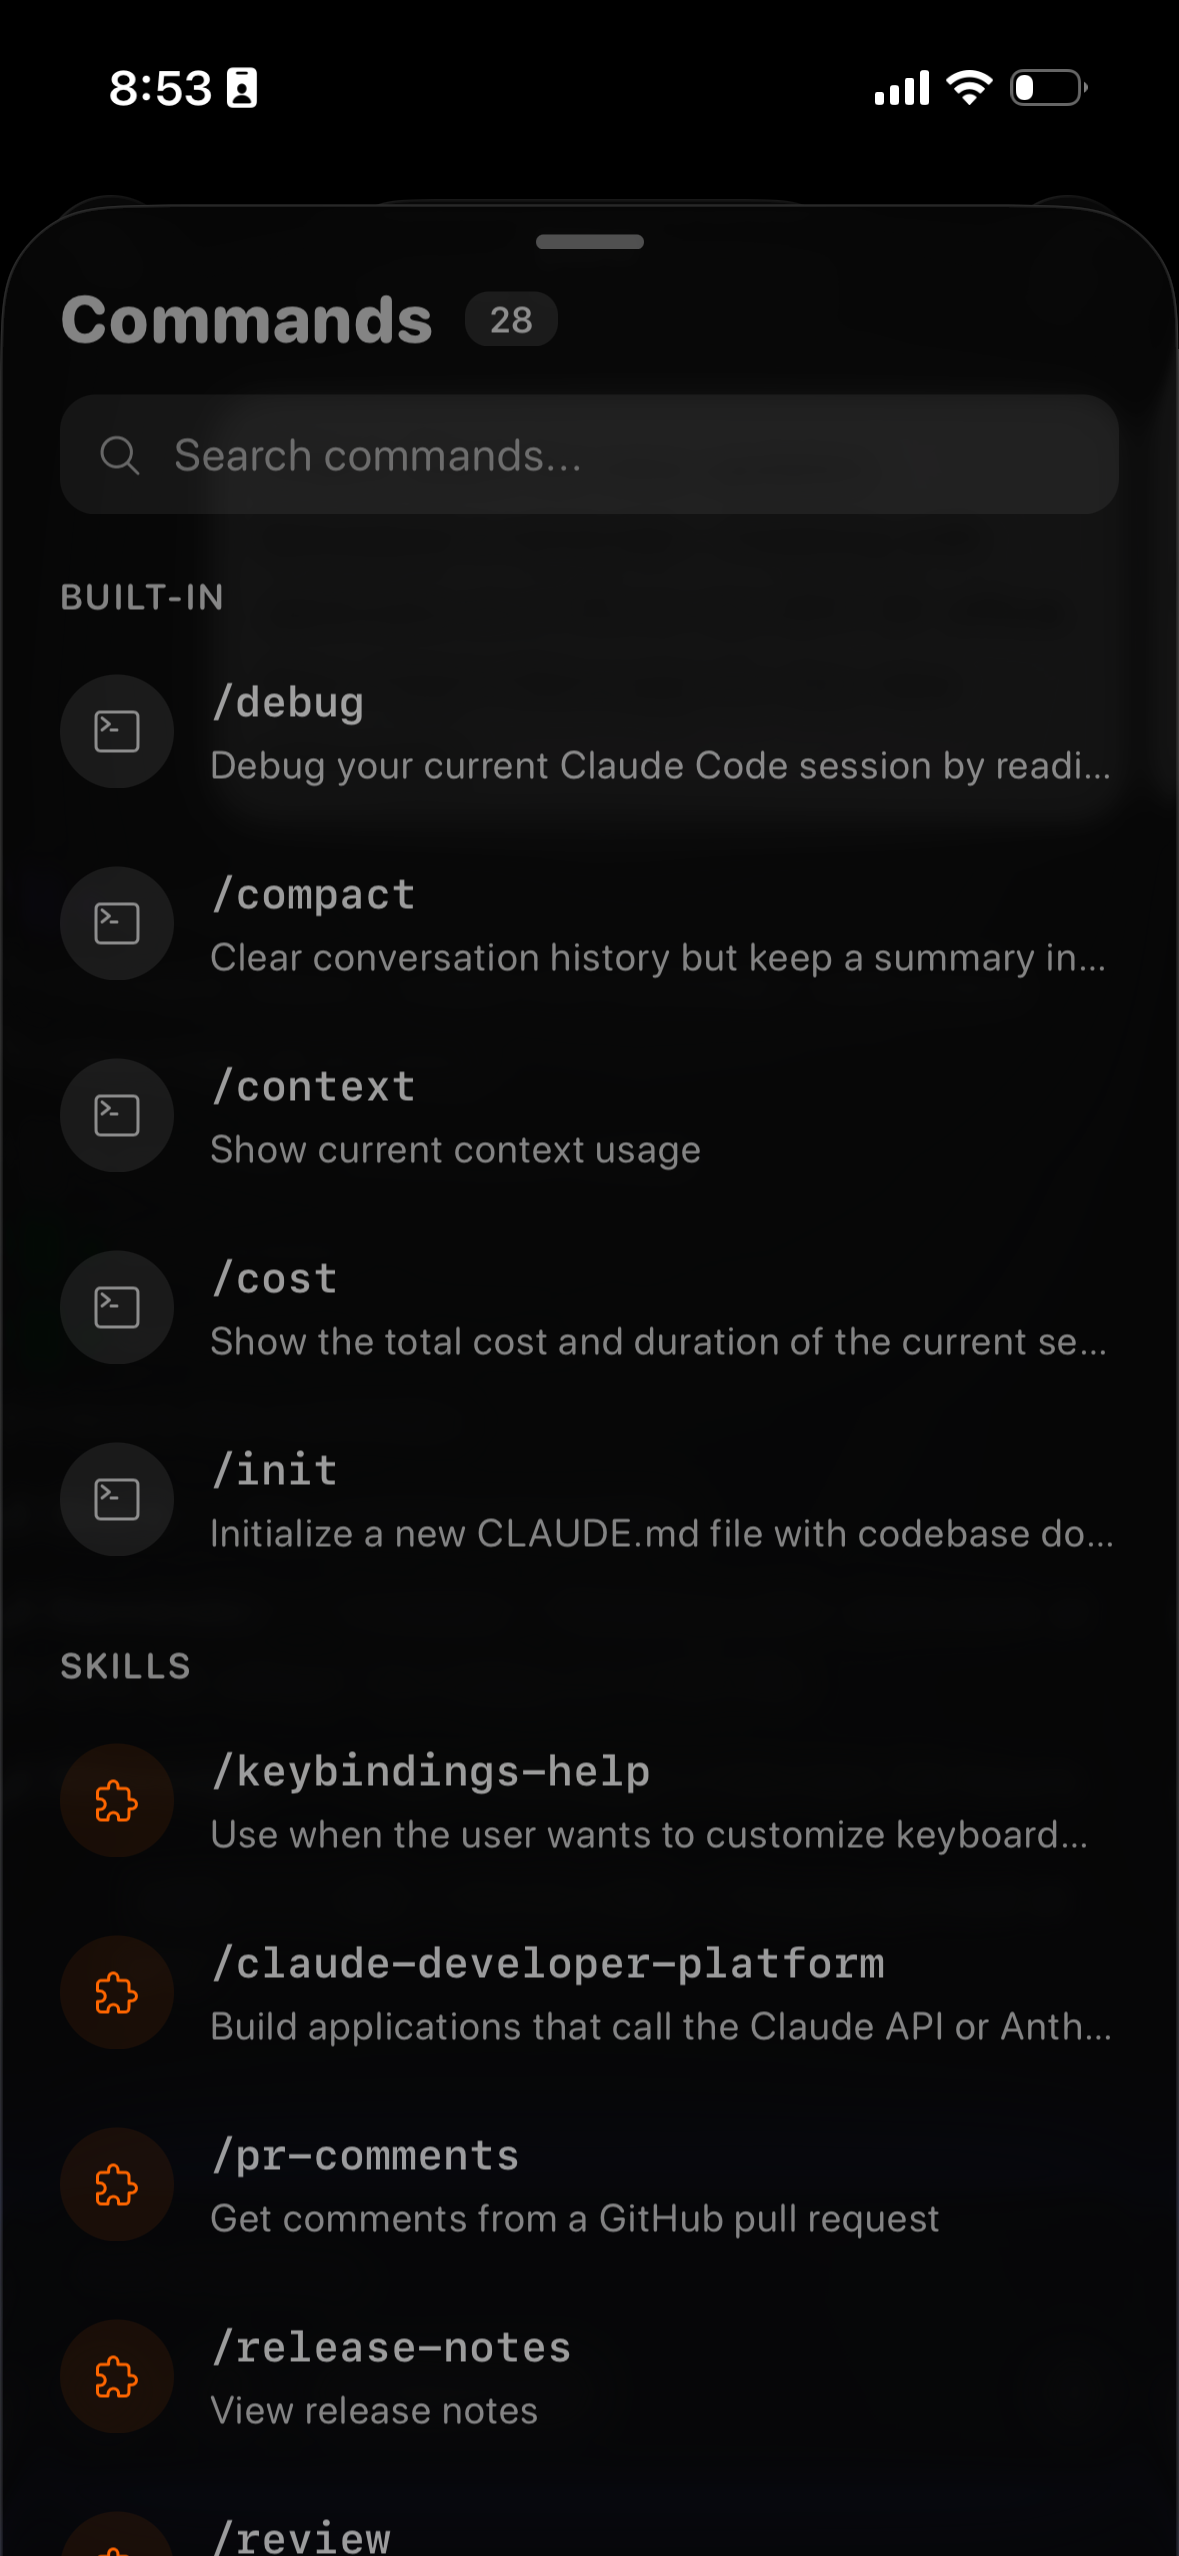Image resolution: width=1179 pixels, height=2556 pixels.
Task: Tap the puzzle icon beside /keybindings-help
Action: (117, 1801)
